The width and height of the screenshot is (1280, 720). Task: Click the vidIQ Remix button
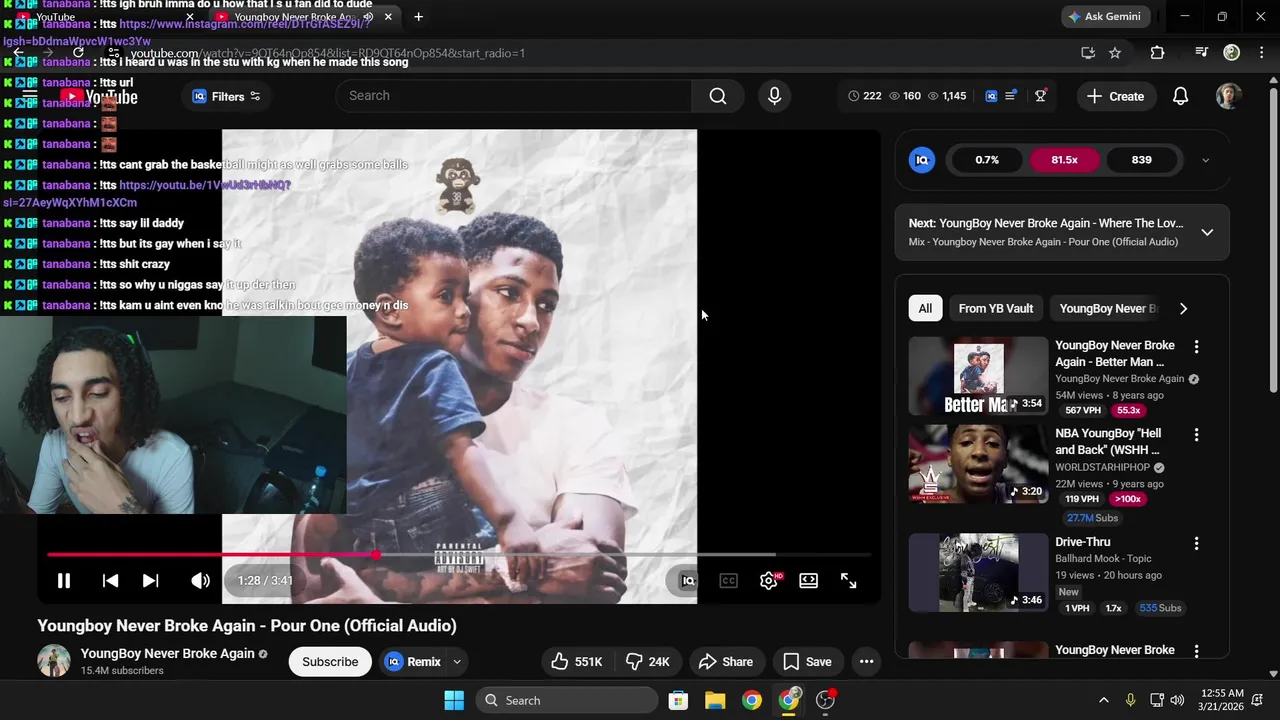pyautogui.click(x=414, y=661)
